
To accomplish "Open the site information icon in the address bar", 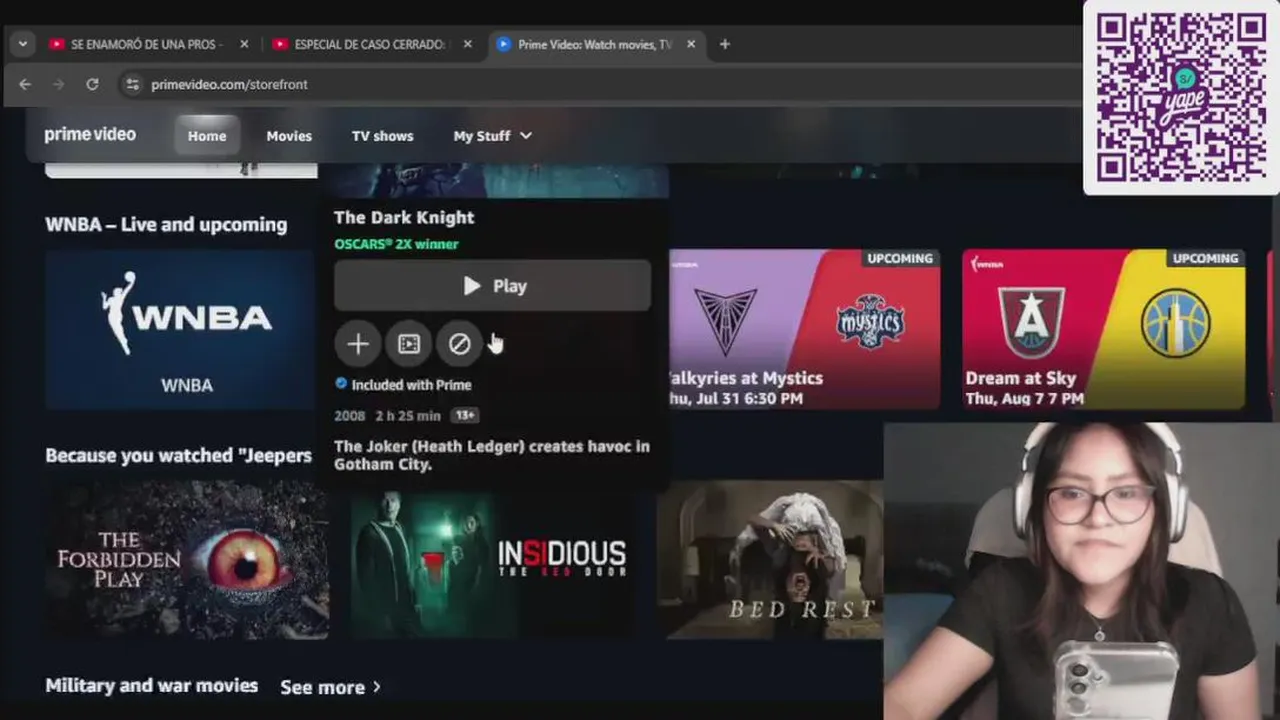I will click(x=132, y=85).
